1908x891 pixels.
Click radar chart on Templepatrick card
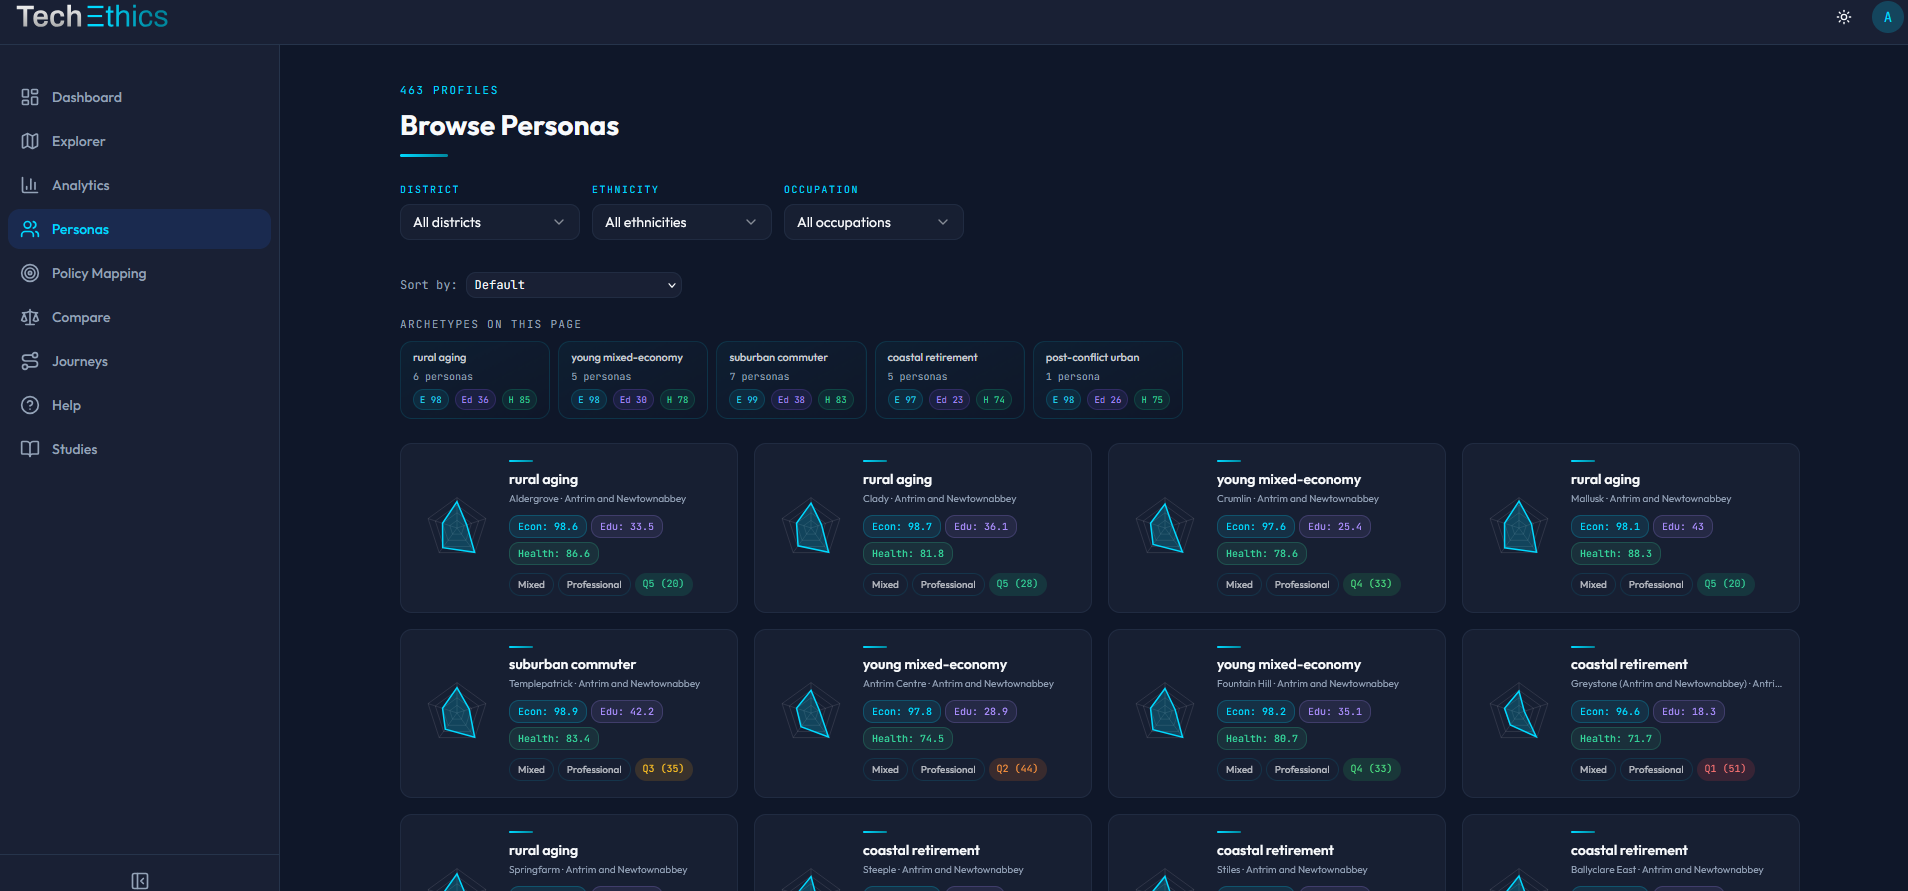click(x=458, y=712)
